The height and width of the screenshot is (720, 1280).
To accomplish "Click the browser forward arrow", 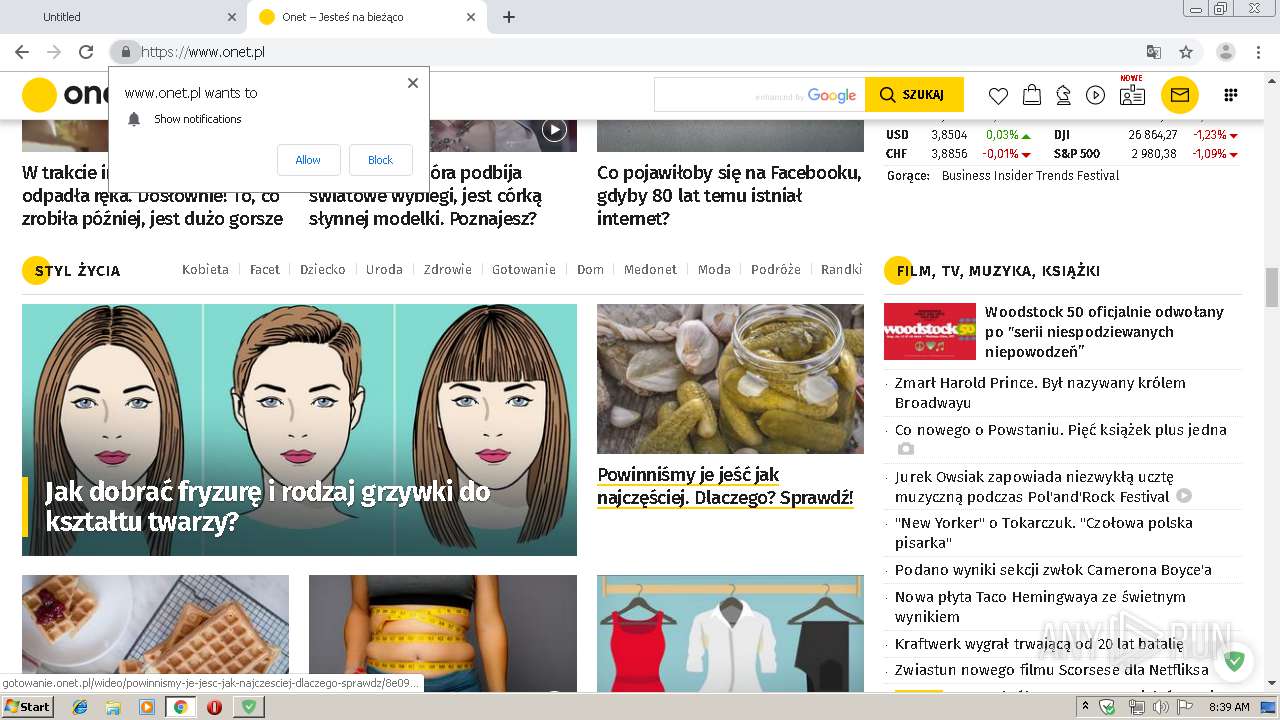I will coord(54,52).
